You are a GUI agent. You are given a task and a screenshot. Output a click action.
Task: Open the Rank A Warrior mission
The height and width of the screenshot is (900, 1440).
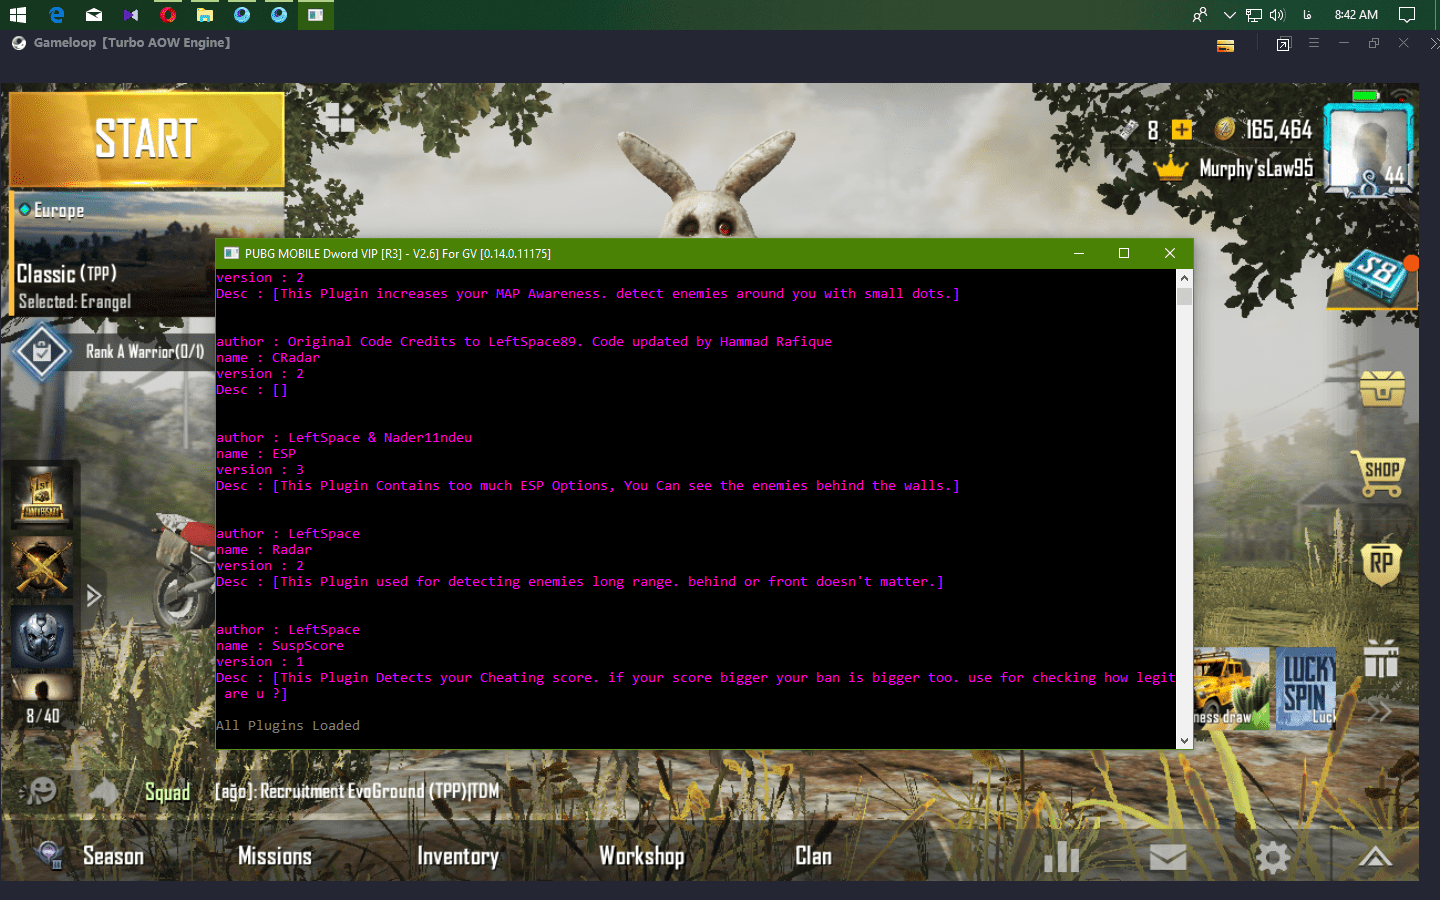[110, 352]
